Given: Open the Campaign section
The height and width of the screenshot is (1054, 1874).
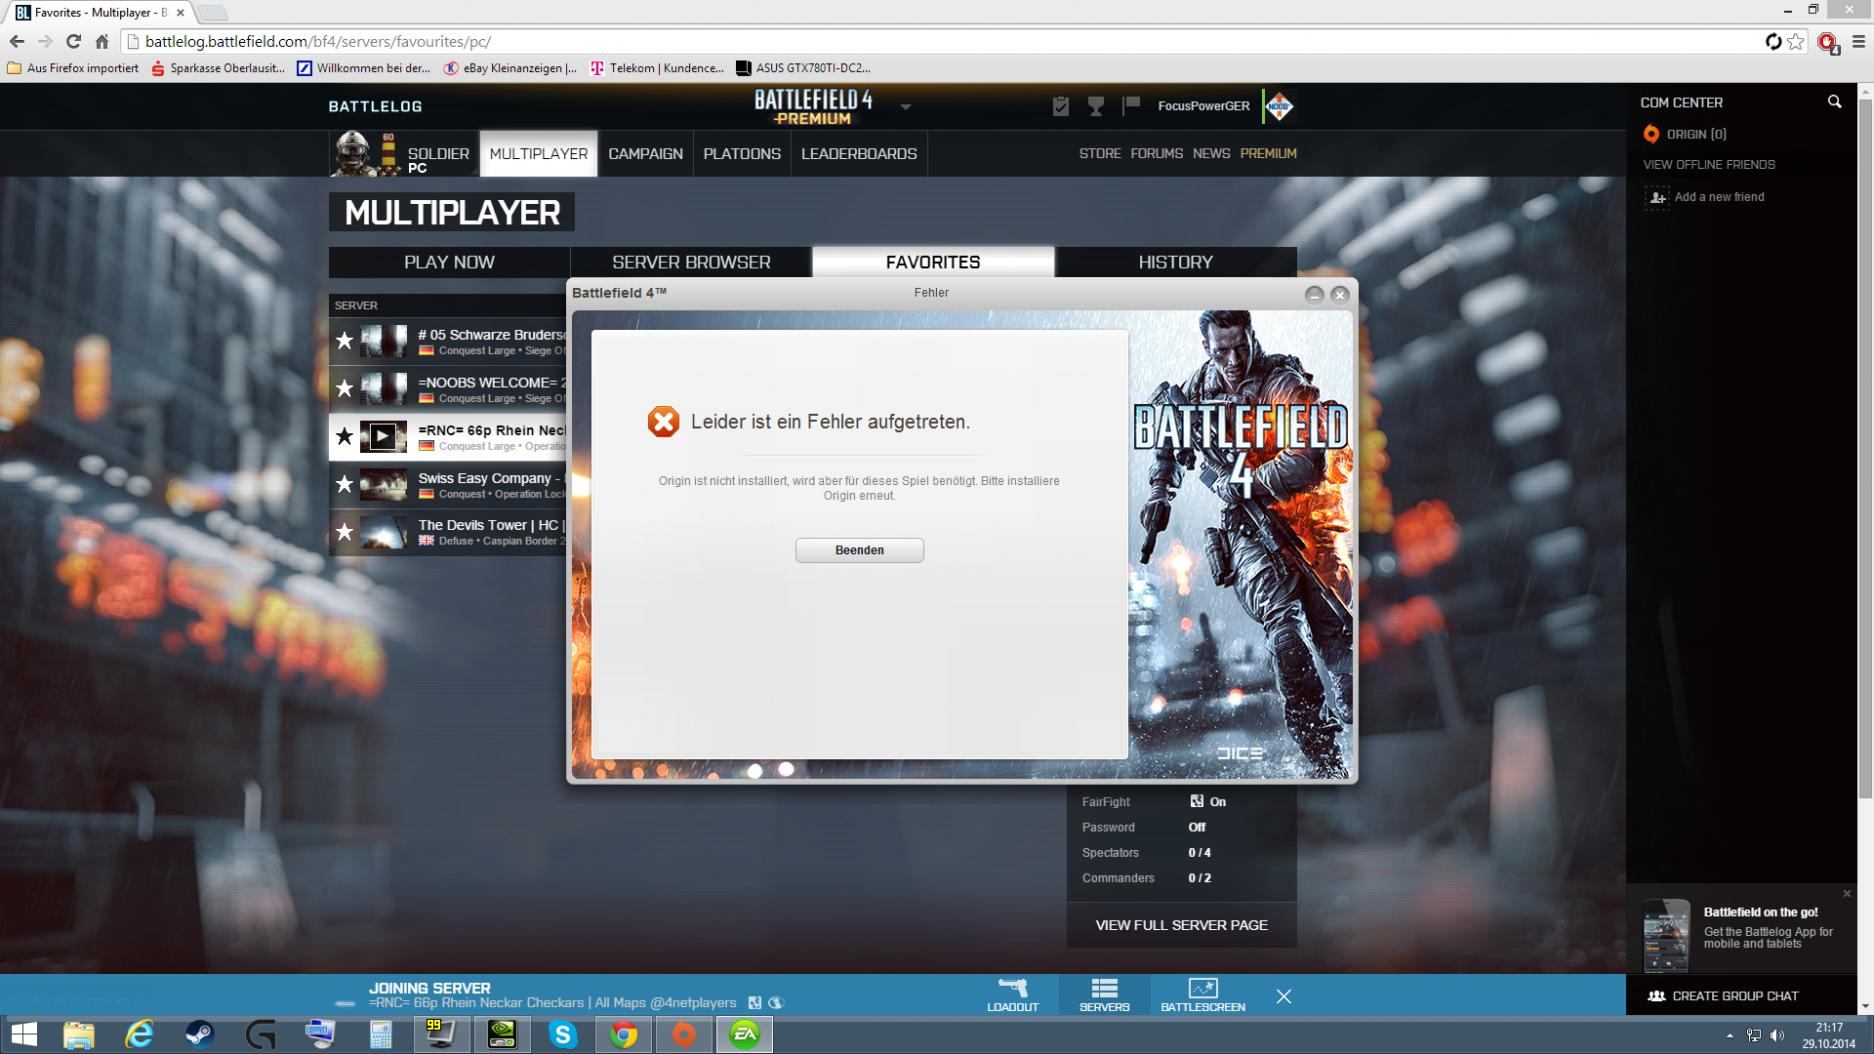Looking at the screenshot, I should click(645, 154).
